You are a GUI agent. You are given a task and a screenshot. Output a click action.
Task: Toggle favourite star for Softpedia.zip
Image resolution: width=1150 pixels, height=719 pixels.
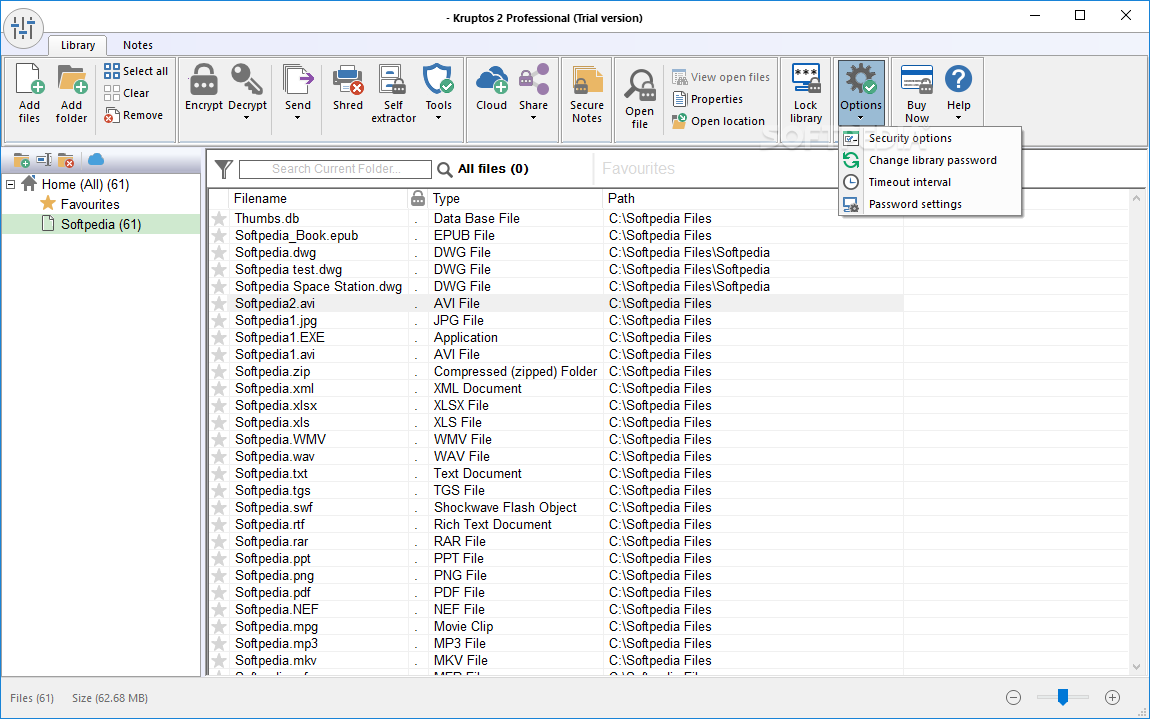tap(219, 371)
